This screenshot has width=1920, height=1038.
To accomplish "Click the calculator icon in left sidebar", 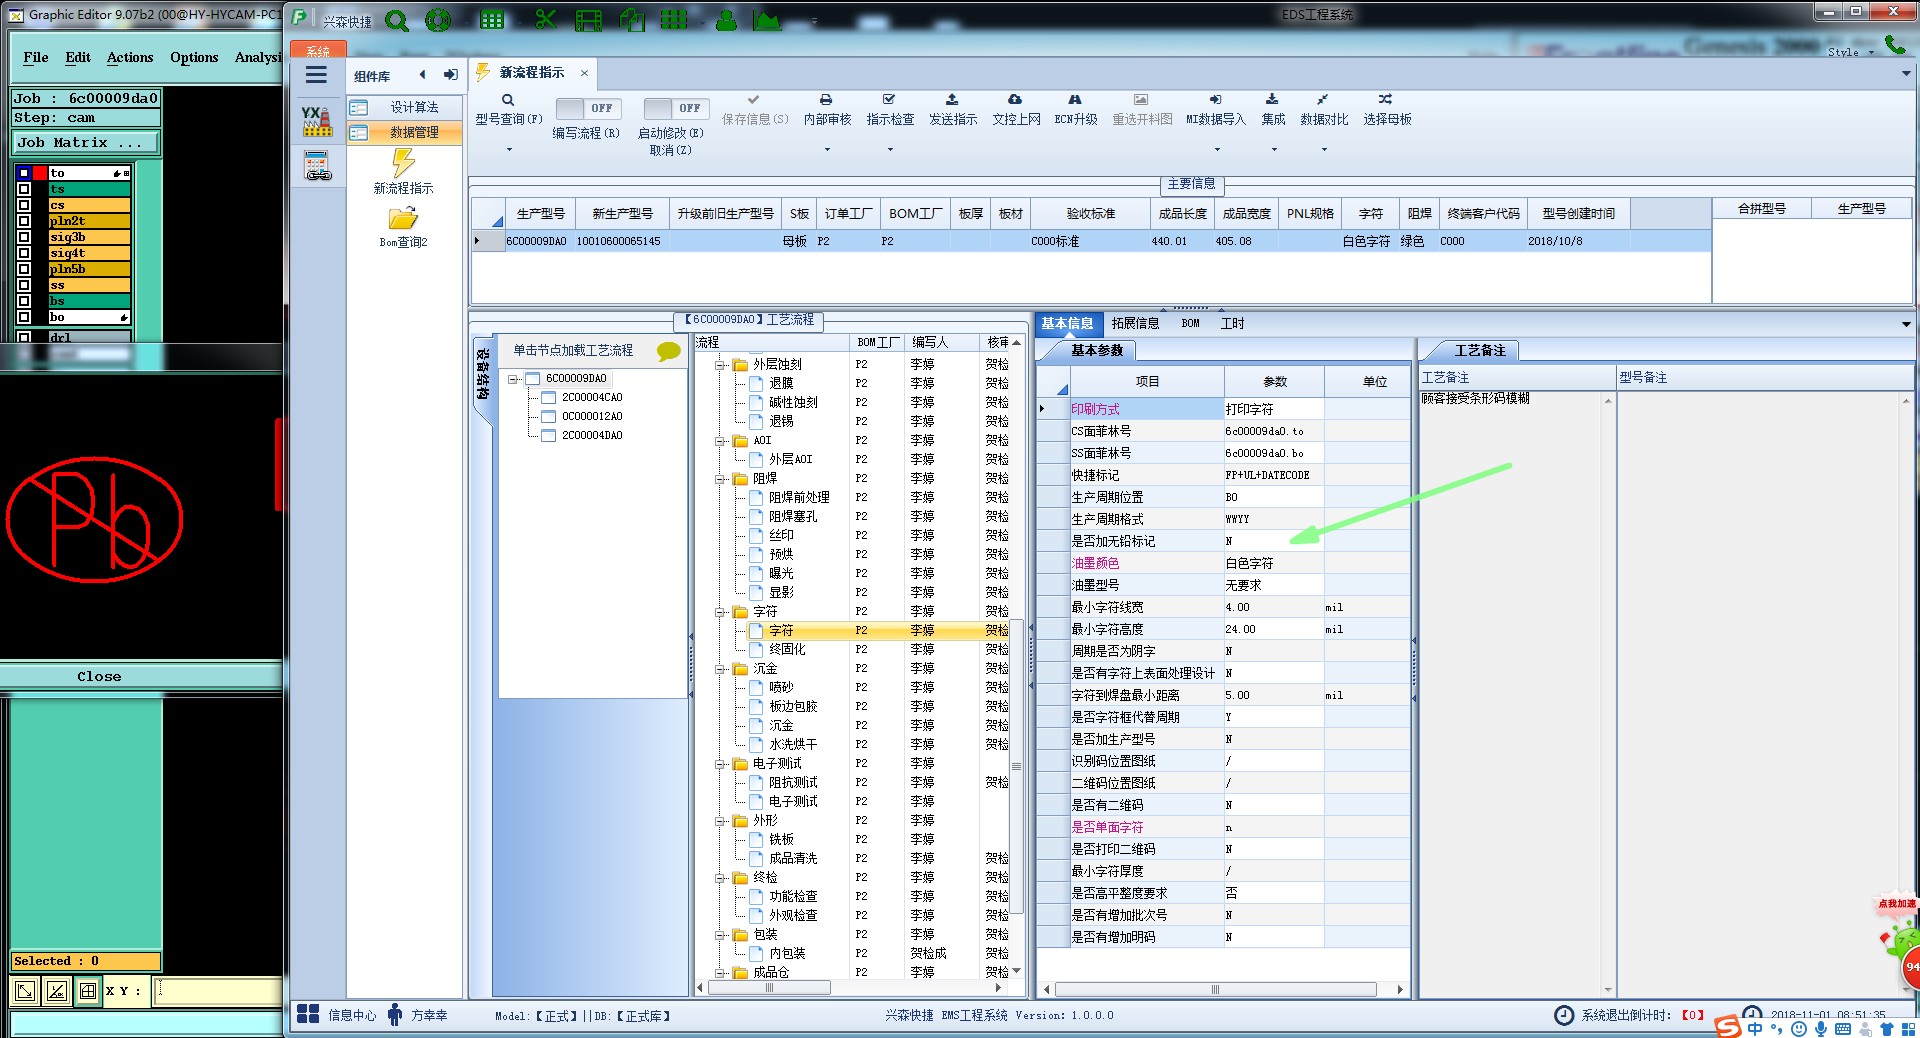I will coord(317,165).
